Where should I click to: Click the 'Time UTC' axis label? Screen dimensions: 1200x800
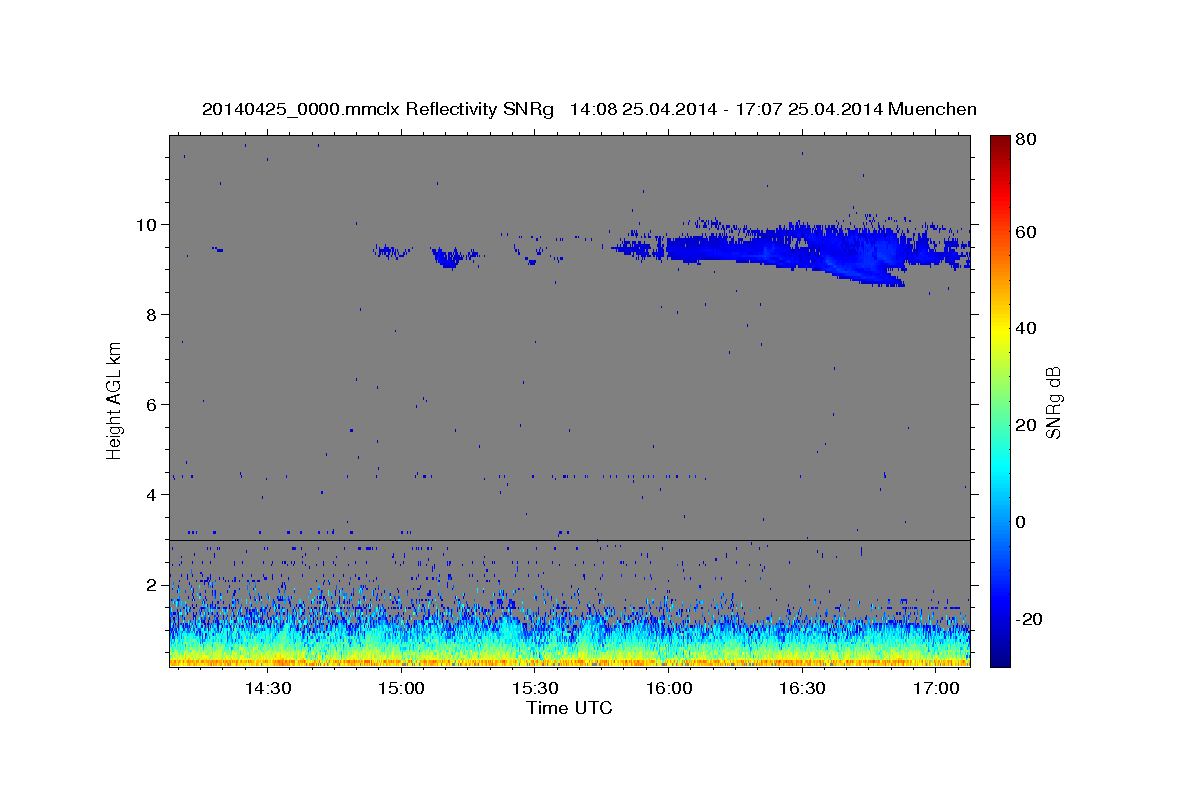(569, 708)
